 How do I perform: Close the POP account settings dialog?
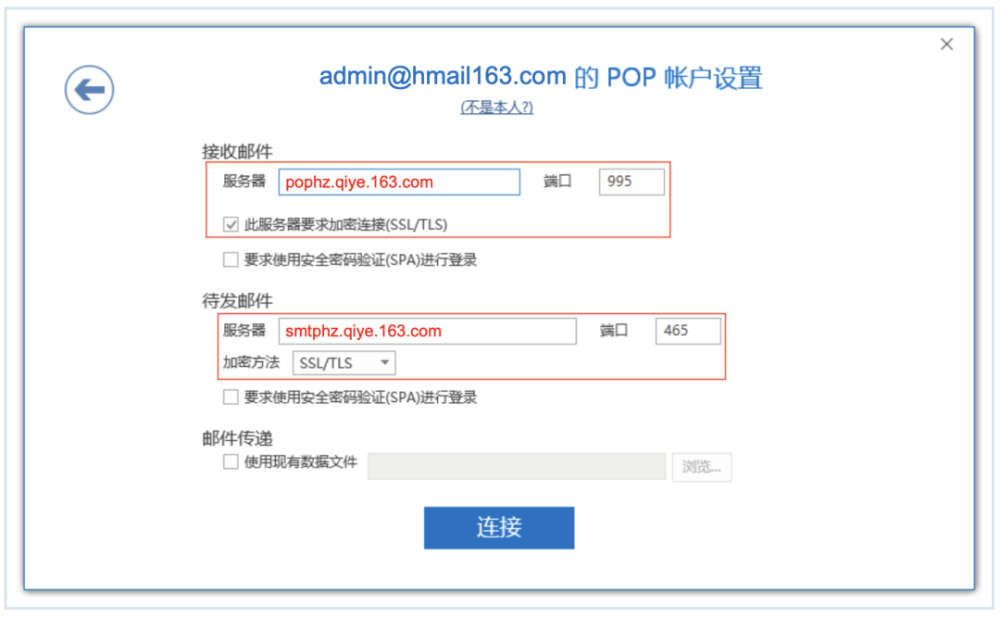point(946,44)
